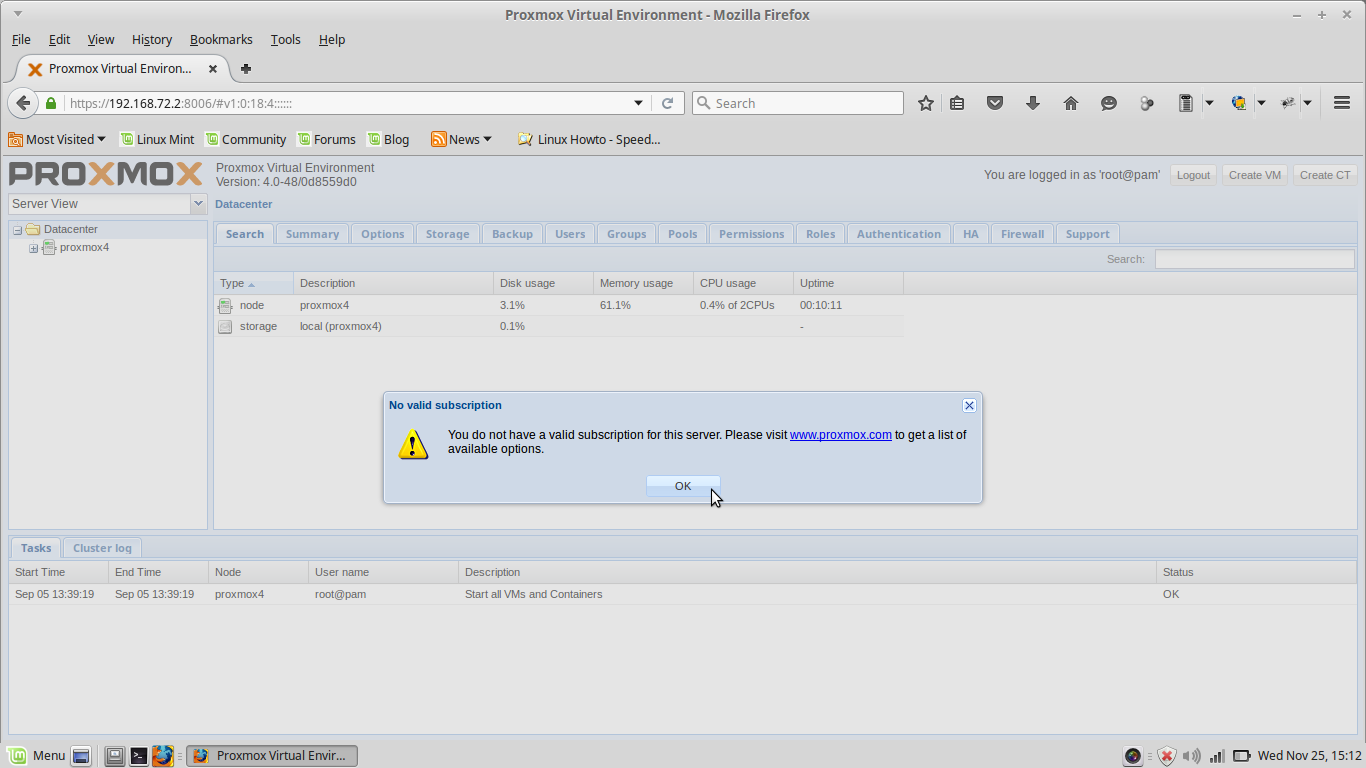Image resolution: width=1366 pixels, height=768 pixels.
Task: Click the monitor launcher in the panel
Action: [x=115, y=756]
